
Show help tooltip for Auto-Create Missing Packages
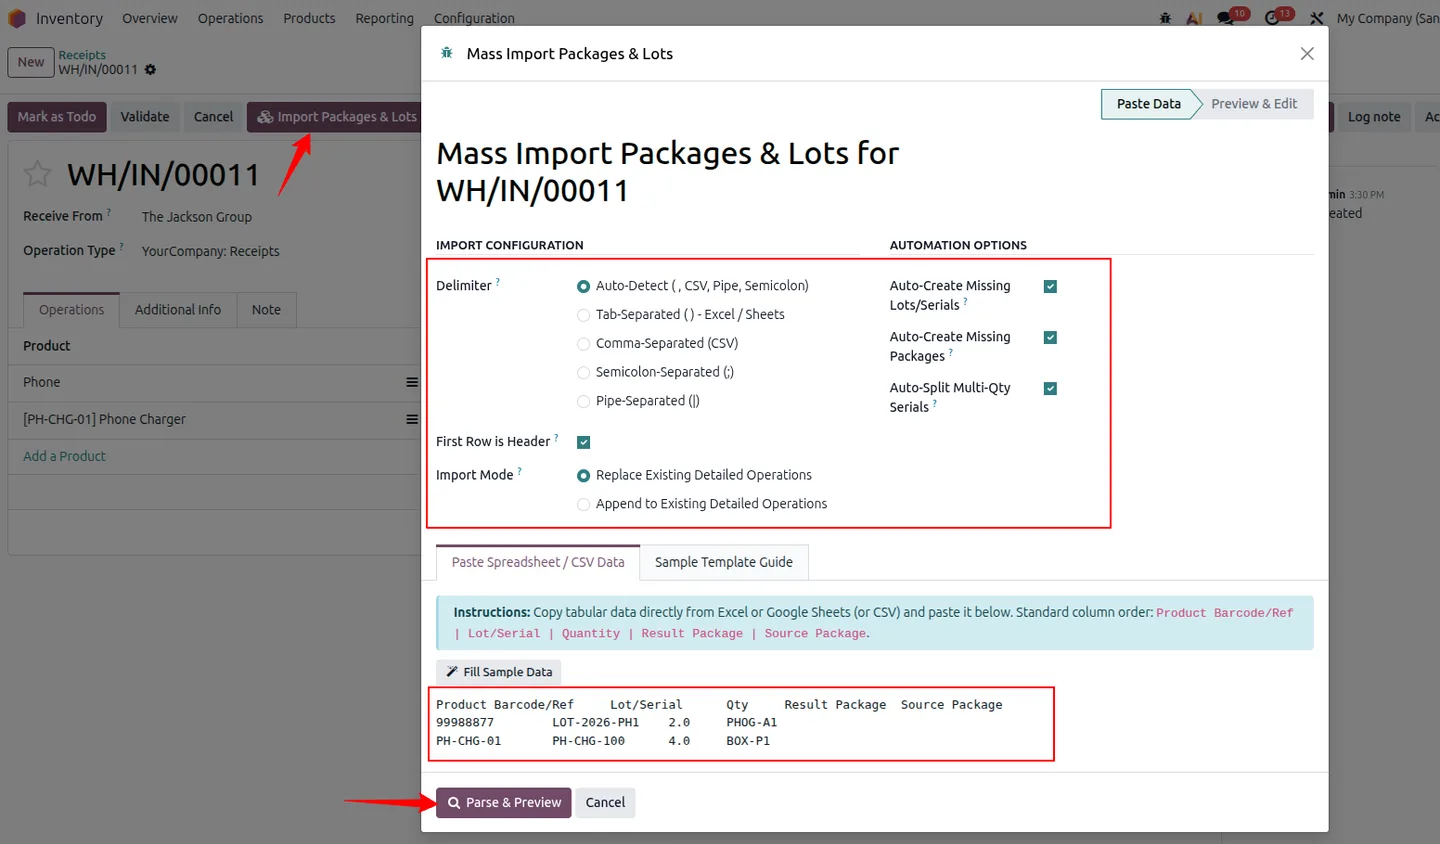[950, 352]
